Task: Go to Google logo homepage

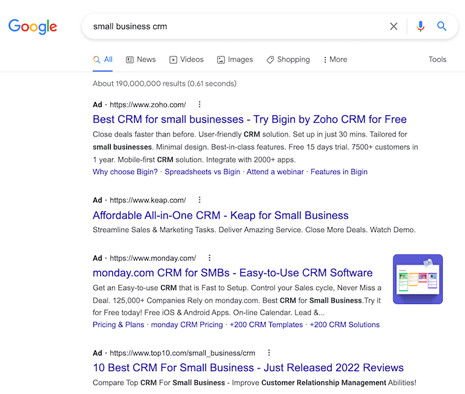Action: coord(33,27)
